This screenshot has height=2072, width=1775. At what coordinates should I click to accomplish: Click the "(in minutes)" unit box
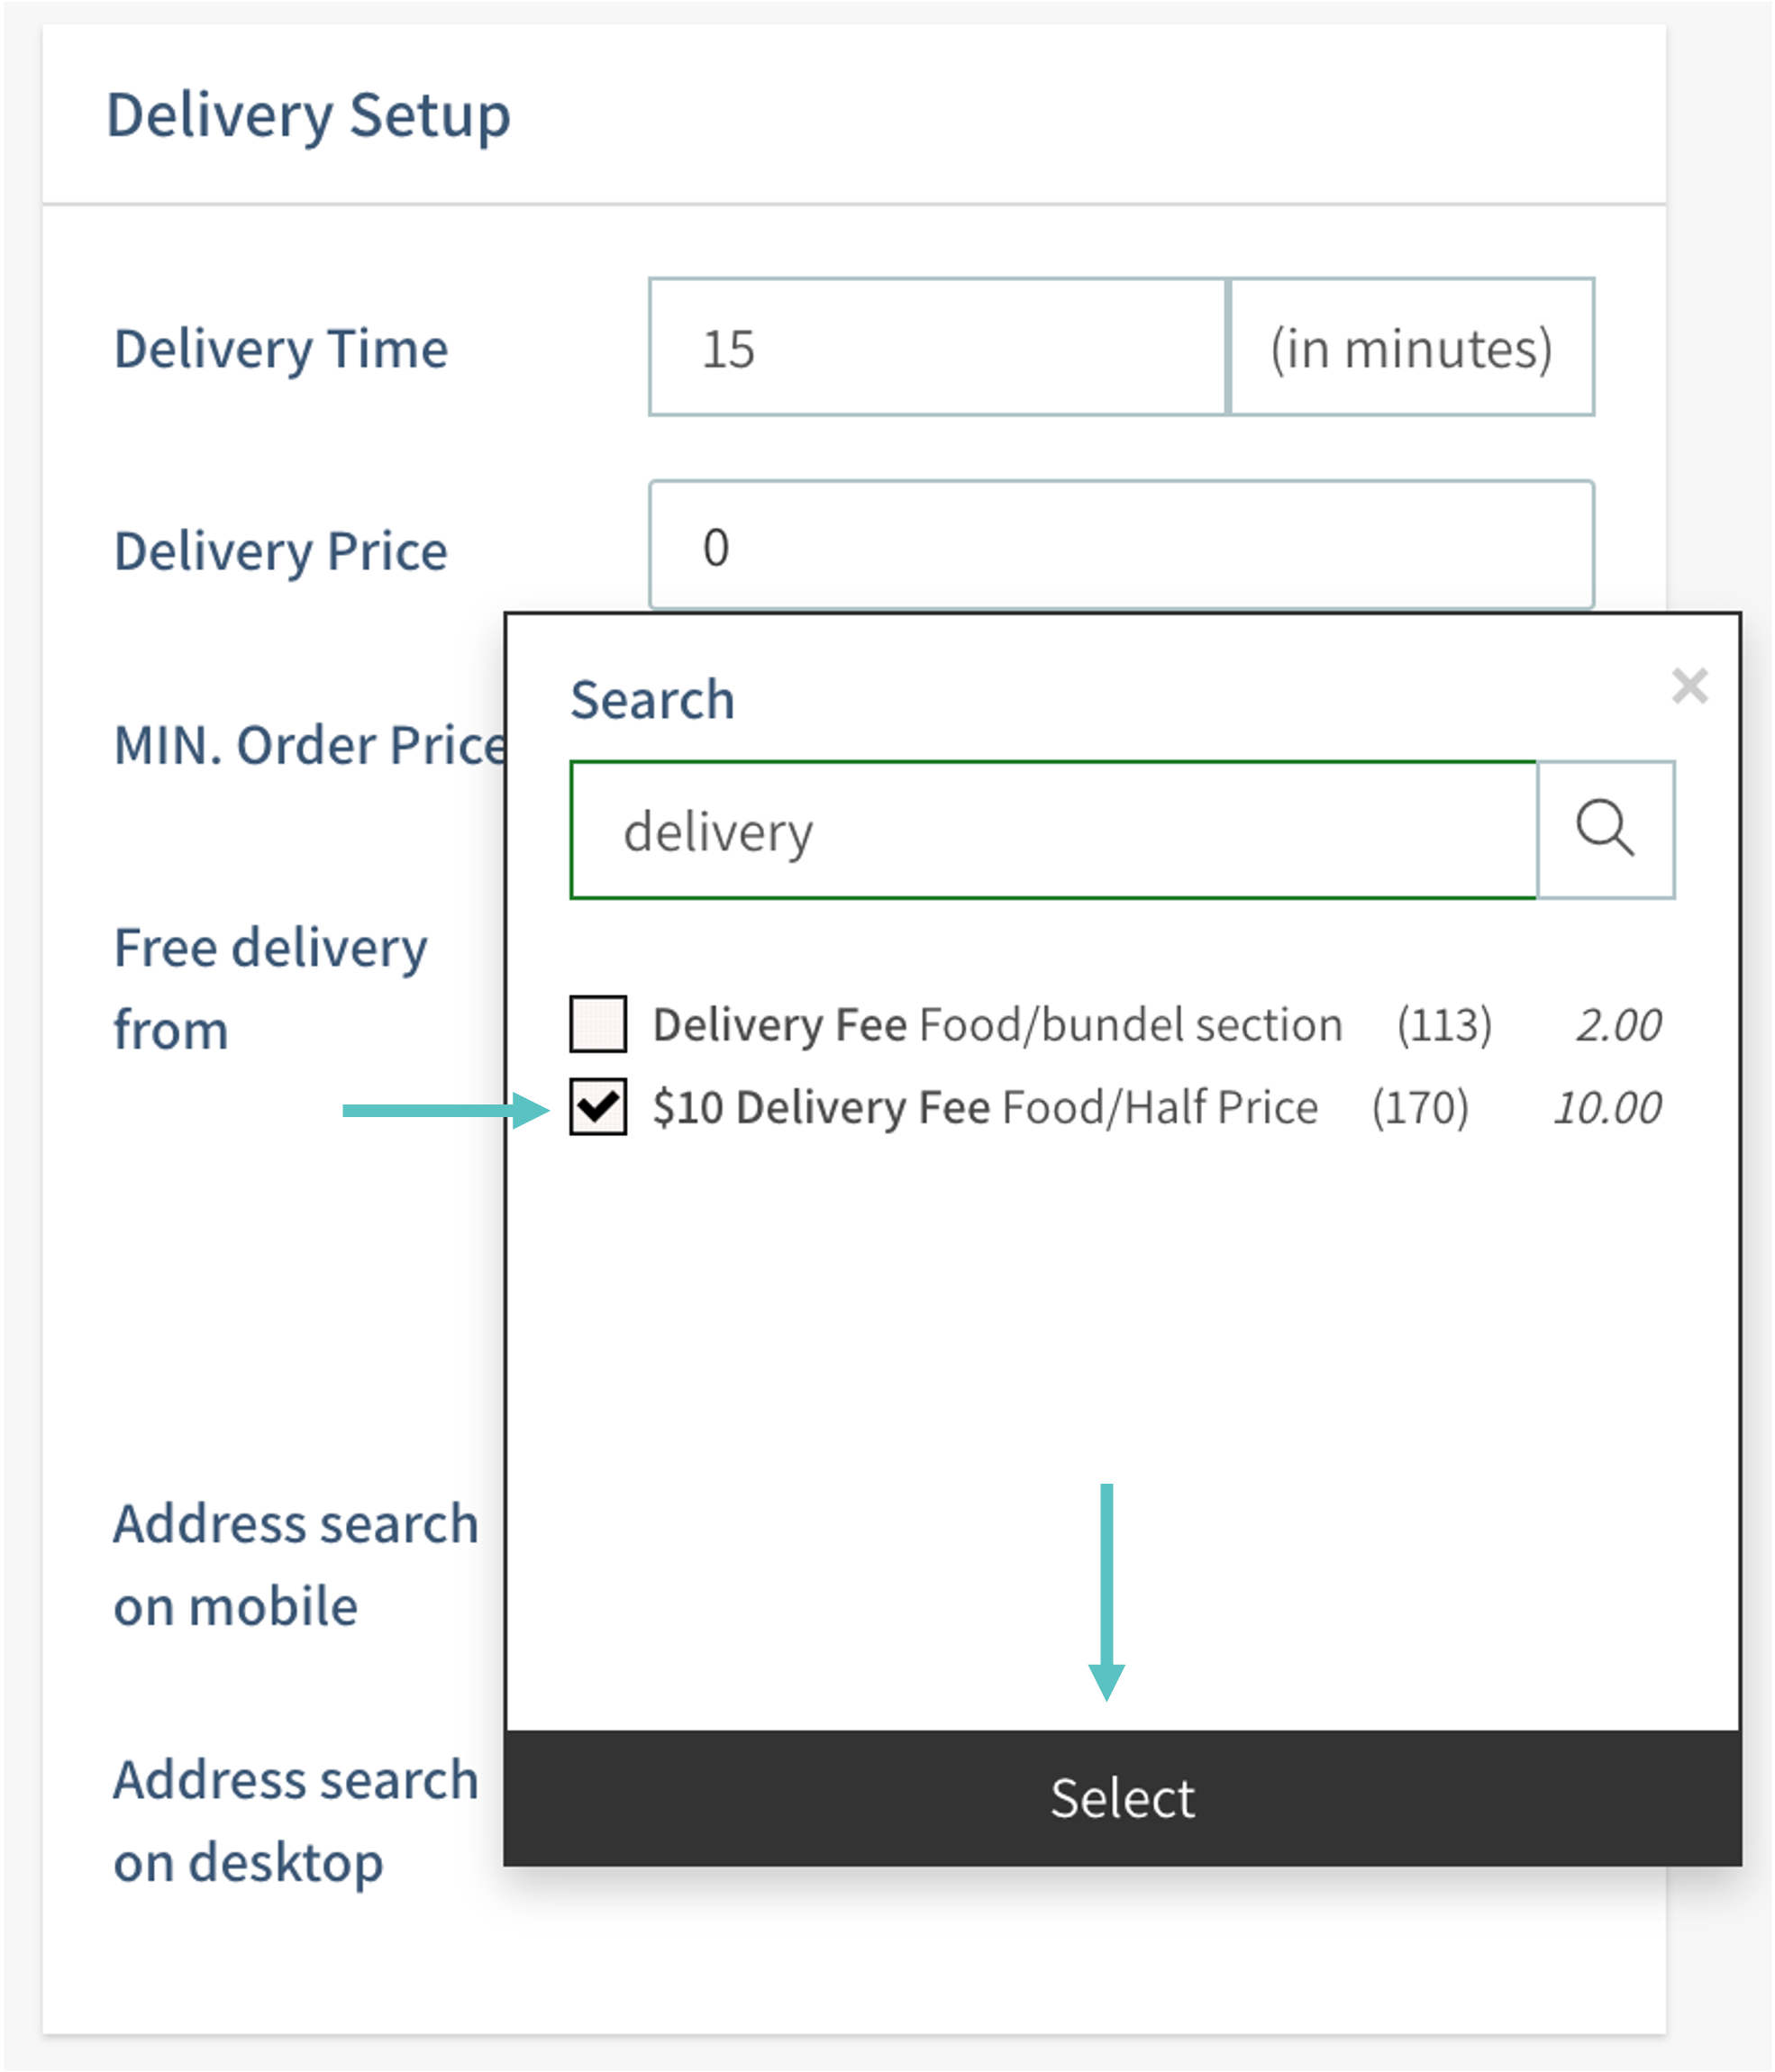tap(1411, 347)
